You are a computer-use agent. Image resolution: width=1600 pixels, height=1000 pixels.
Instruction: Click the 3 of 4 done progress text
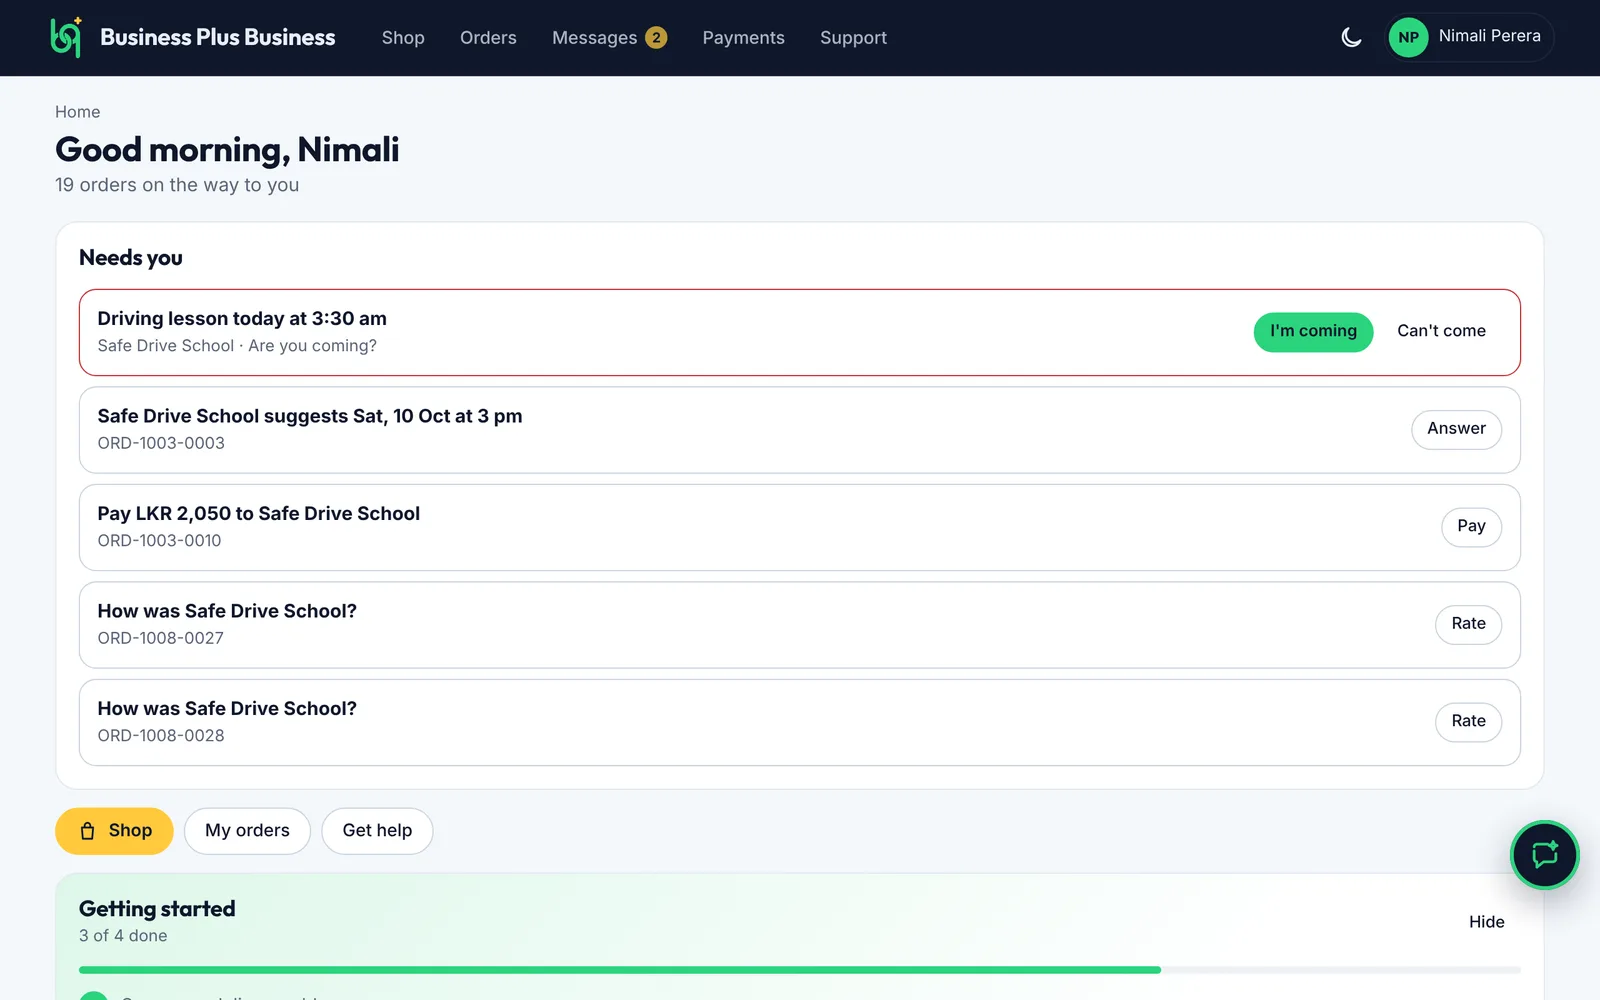point(123,936)
